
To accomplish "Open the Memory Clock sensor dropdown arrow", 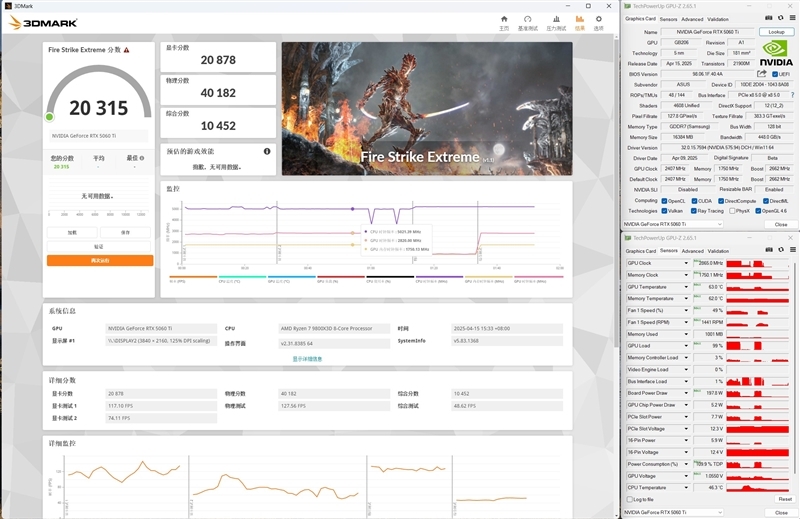I will tap(686, 275).
